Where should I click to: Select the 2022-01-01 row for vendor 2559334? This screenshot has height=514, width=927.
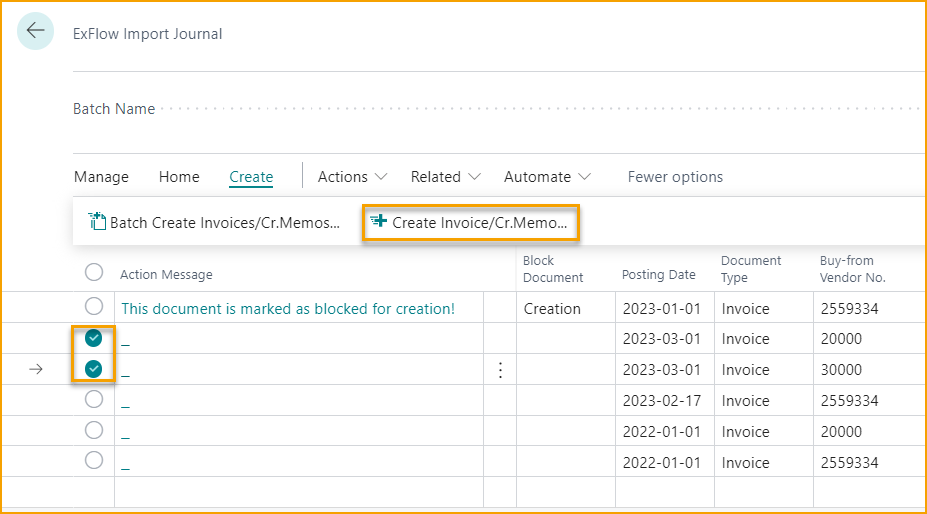pos(93,460)
